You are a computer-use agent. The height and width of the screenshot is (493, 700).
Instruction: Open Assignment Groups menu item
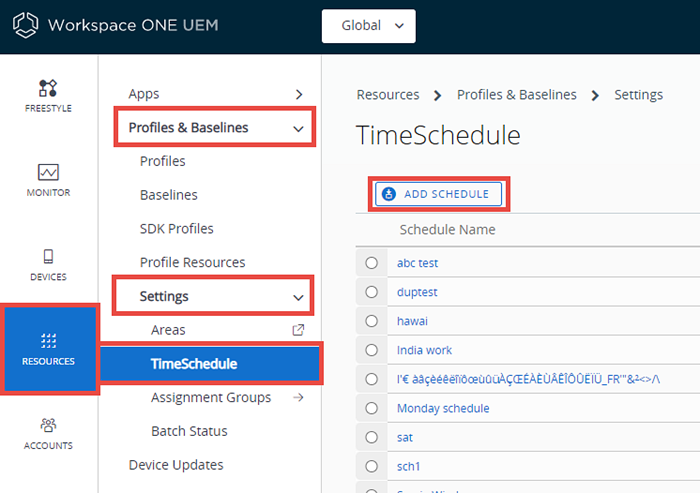(x=211, y=397)
